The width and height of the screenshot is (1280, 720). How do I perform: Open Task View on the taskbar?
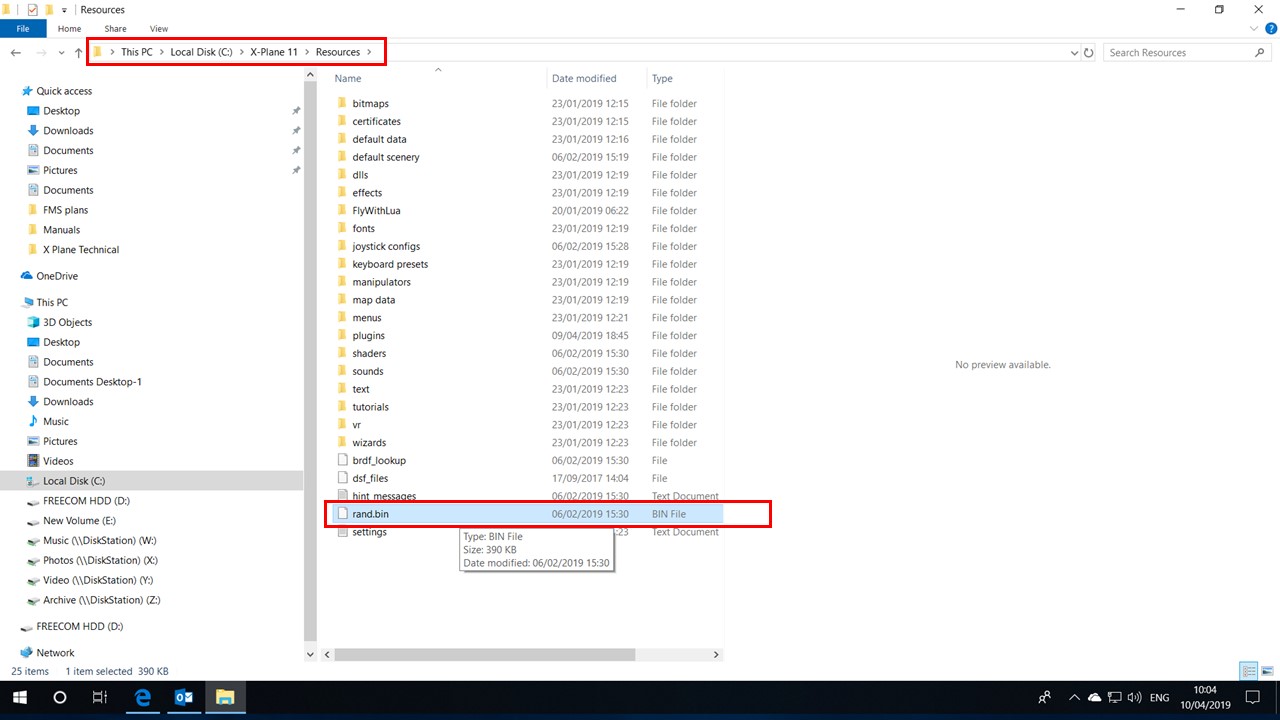click(x=99, y=697)
